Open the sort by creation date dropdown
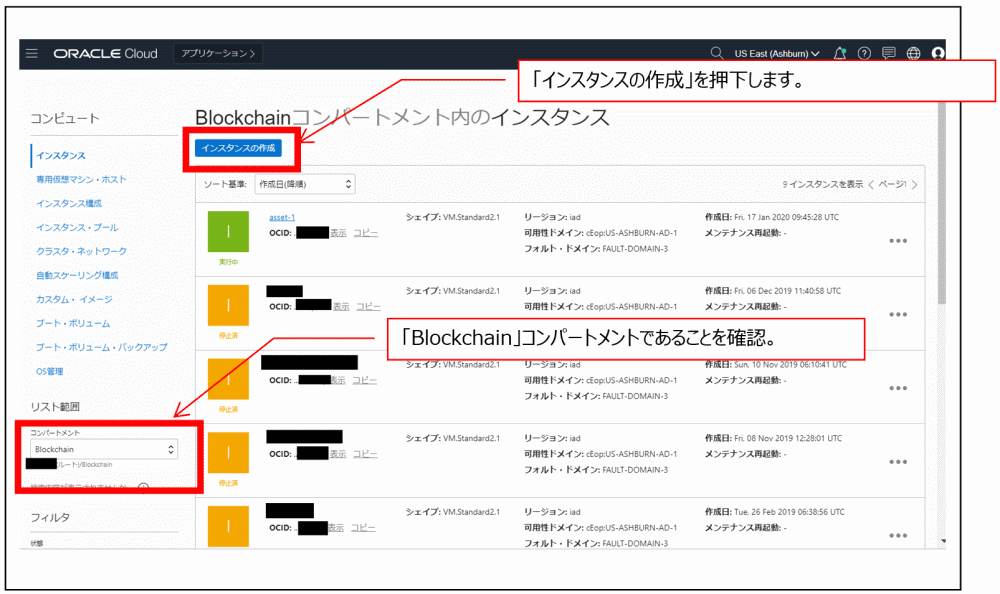The width and height of the screenshot is (1000, 594). point(305,184)
